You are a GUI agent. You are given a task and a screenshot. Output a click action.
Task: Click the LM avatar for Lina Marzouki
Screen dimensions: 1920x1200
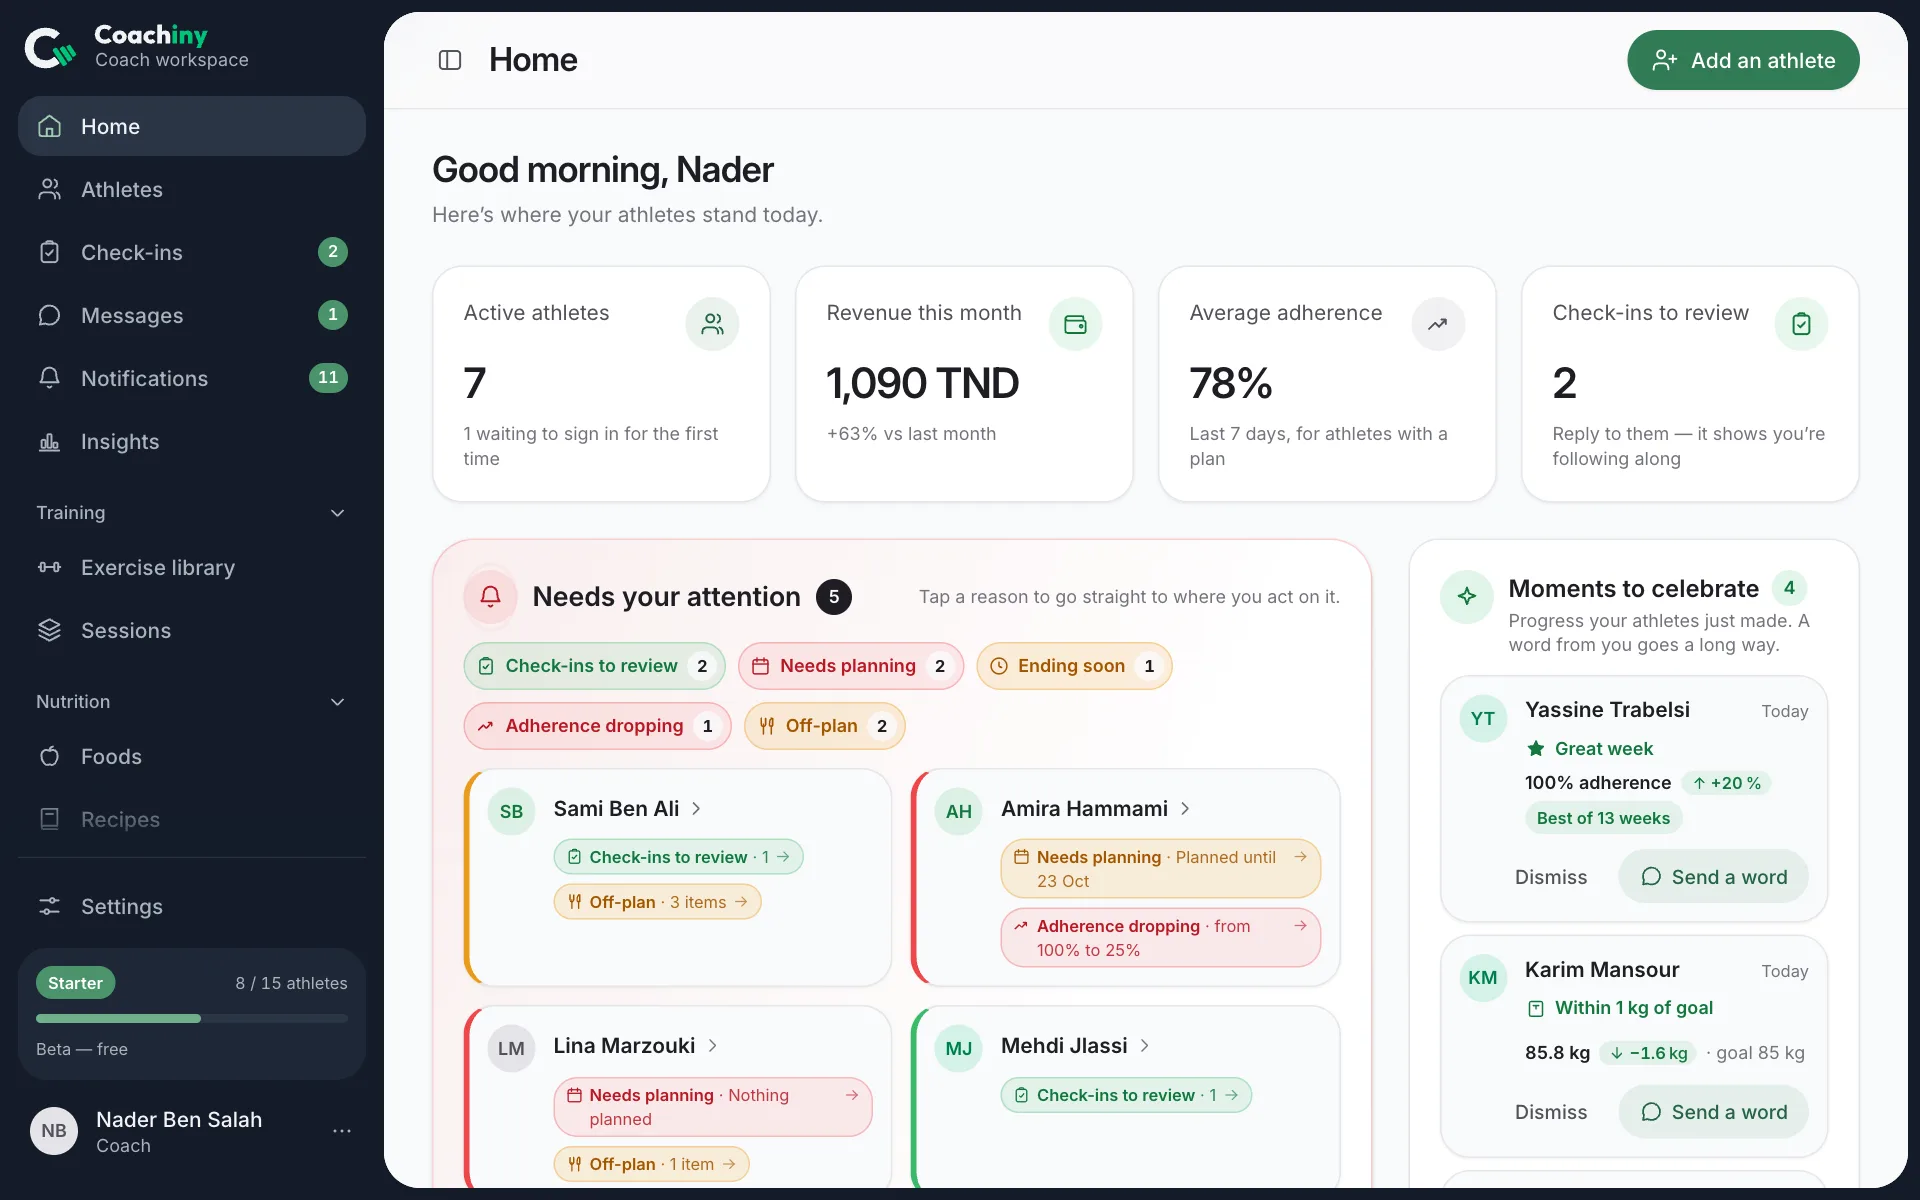pyautogui.click(x=511, y=1049)
